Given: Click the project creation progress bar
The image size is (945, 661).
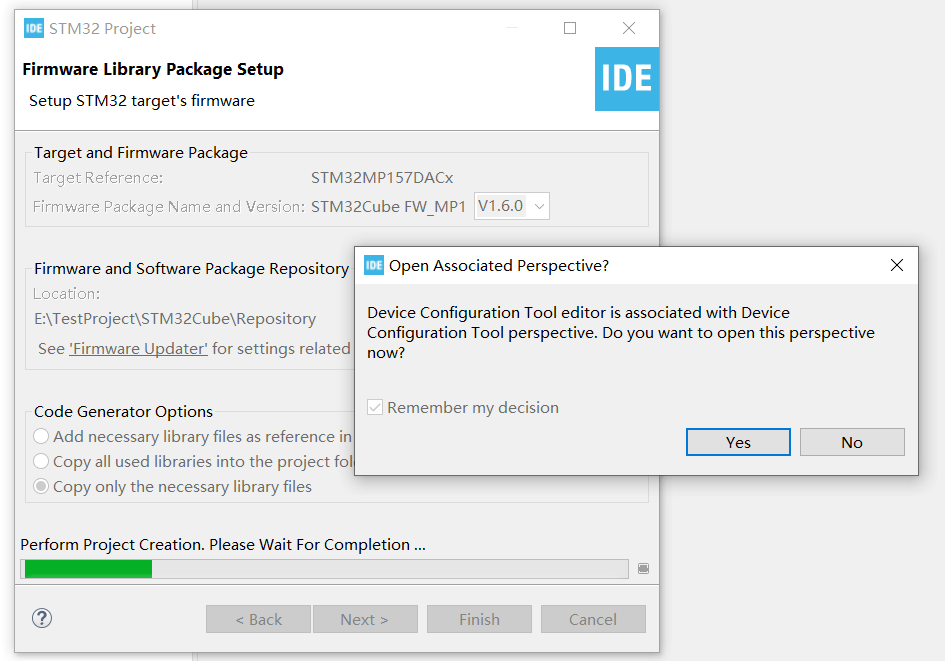Looking at the screenshot, I should tap(324, 569).
